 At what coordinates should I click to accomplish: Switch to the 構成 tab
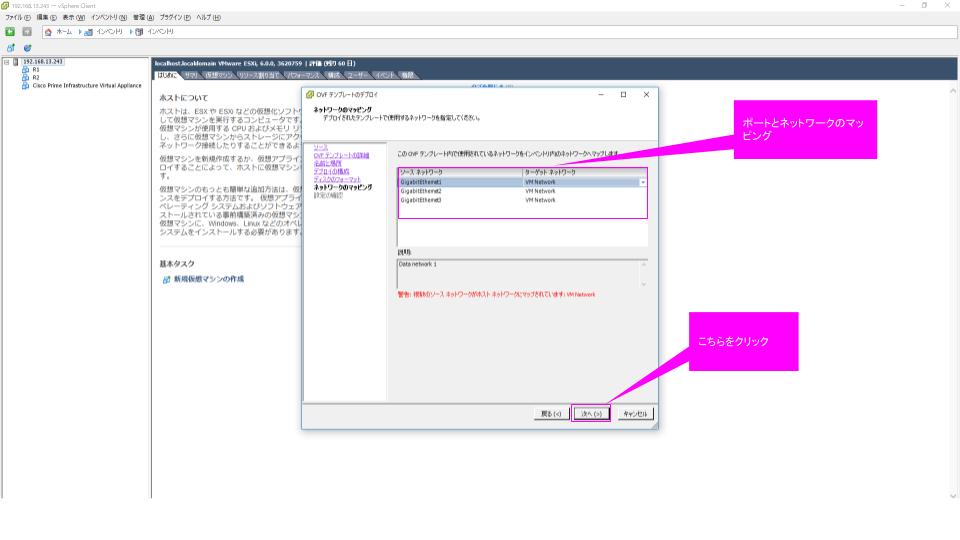point(334,75)
